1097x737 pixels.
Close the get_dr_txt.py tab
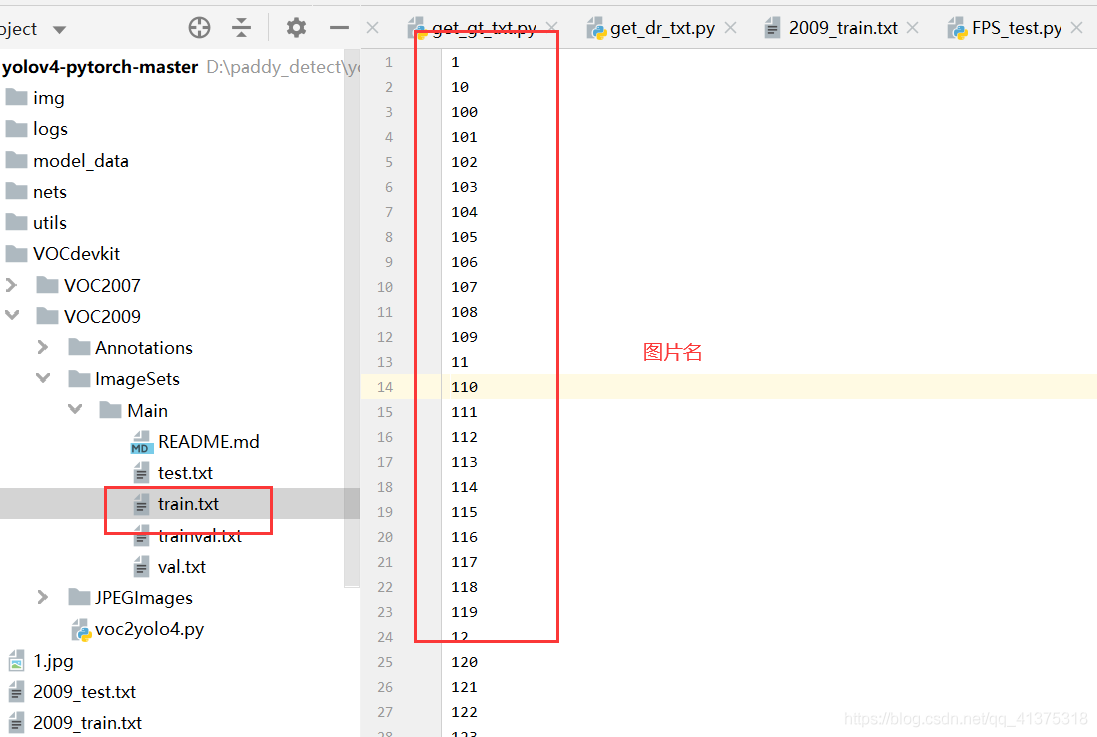(x=730, y=28)
